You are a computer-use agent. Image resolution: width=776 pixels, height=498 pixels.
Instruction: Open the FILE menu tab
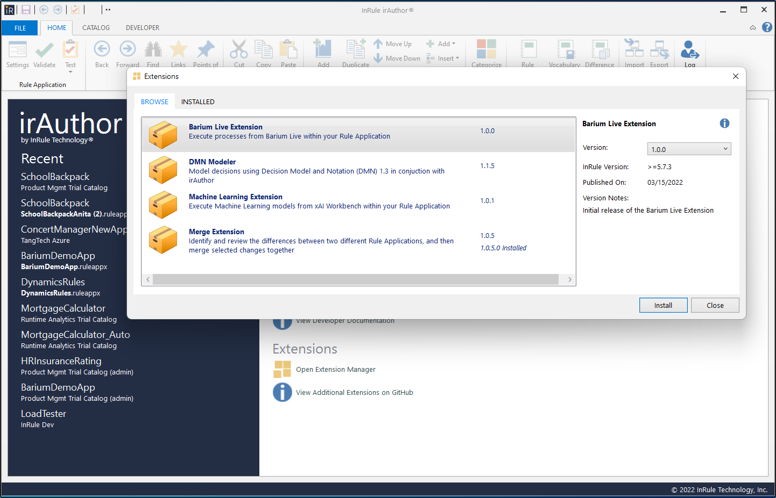point(20,28)
